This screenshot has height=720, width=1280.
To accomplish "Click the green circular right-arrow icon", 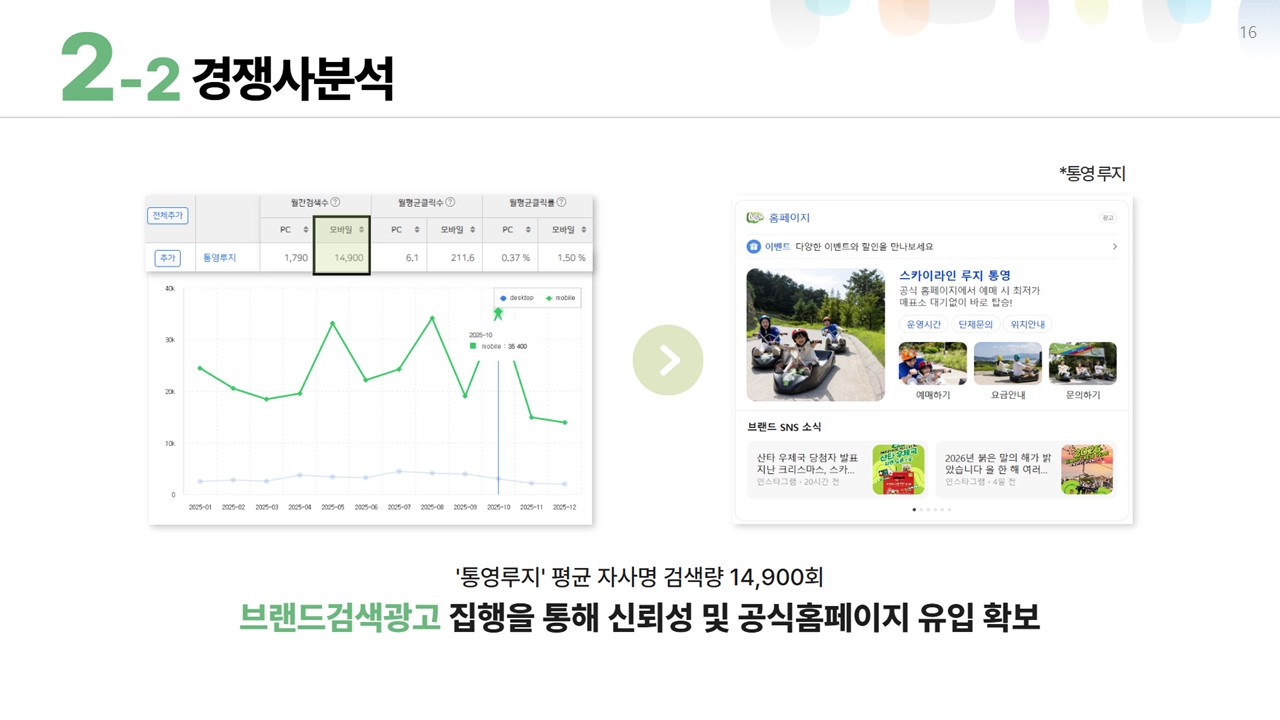I will [x=668, y=360].
